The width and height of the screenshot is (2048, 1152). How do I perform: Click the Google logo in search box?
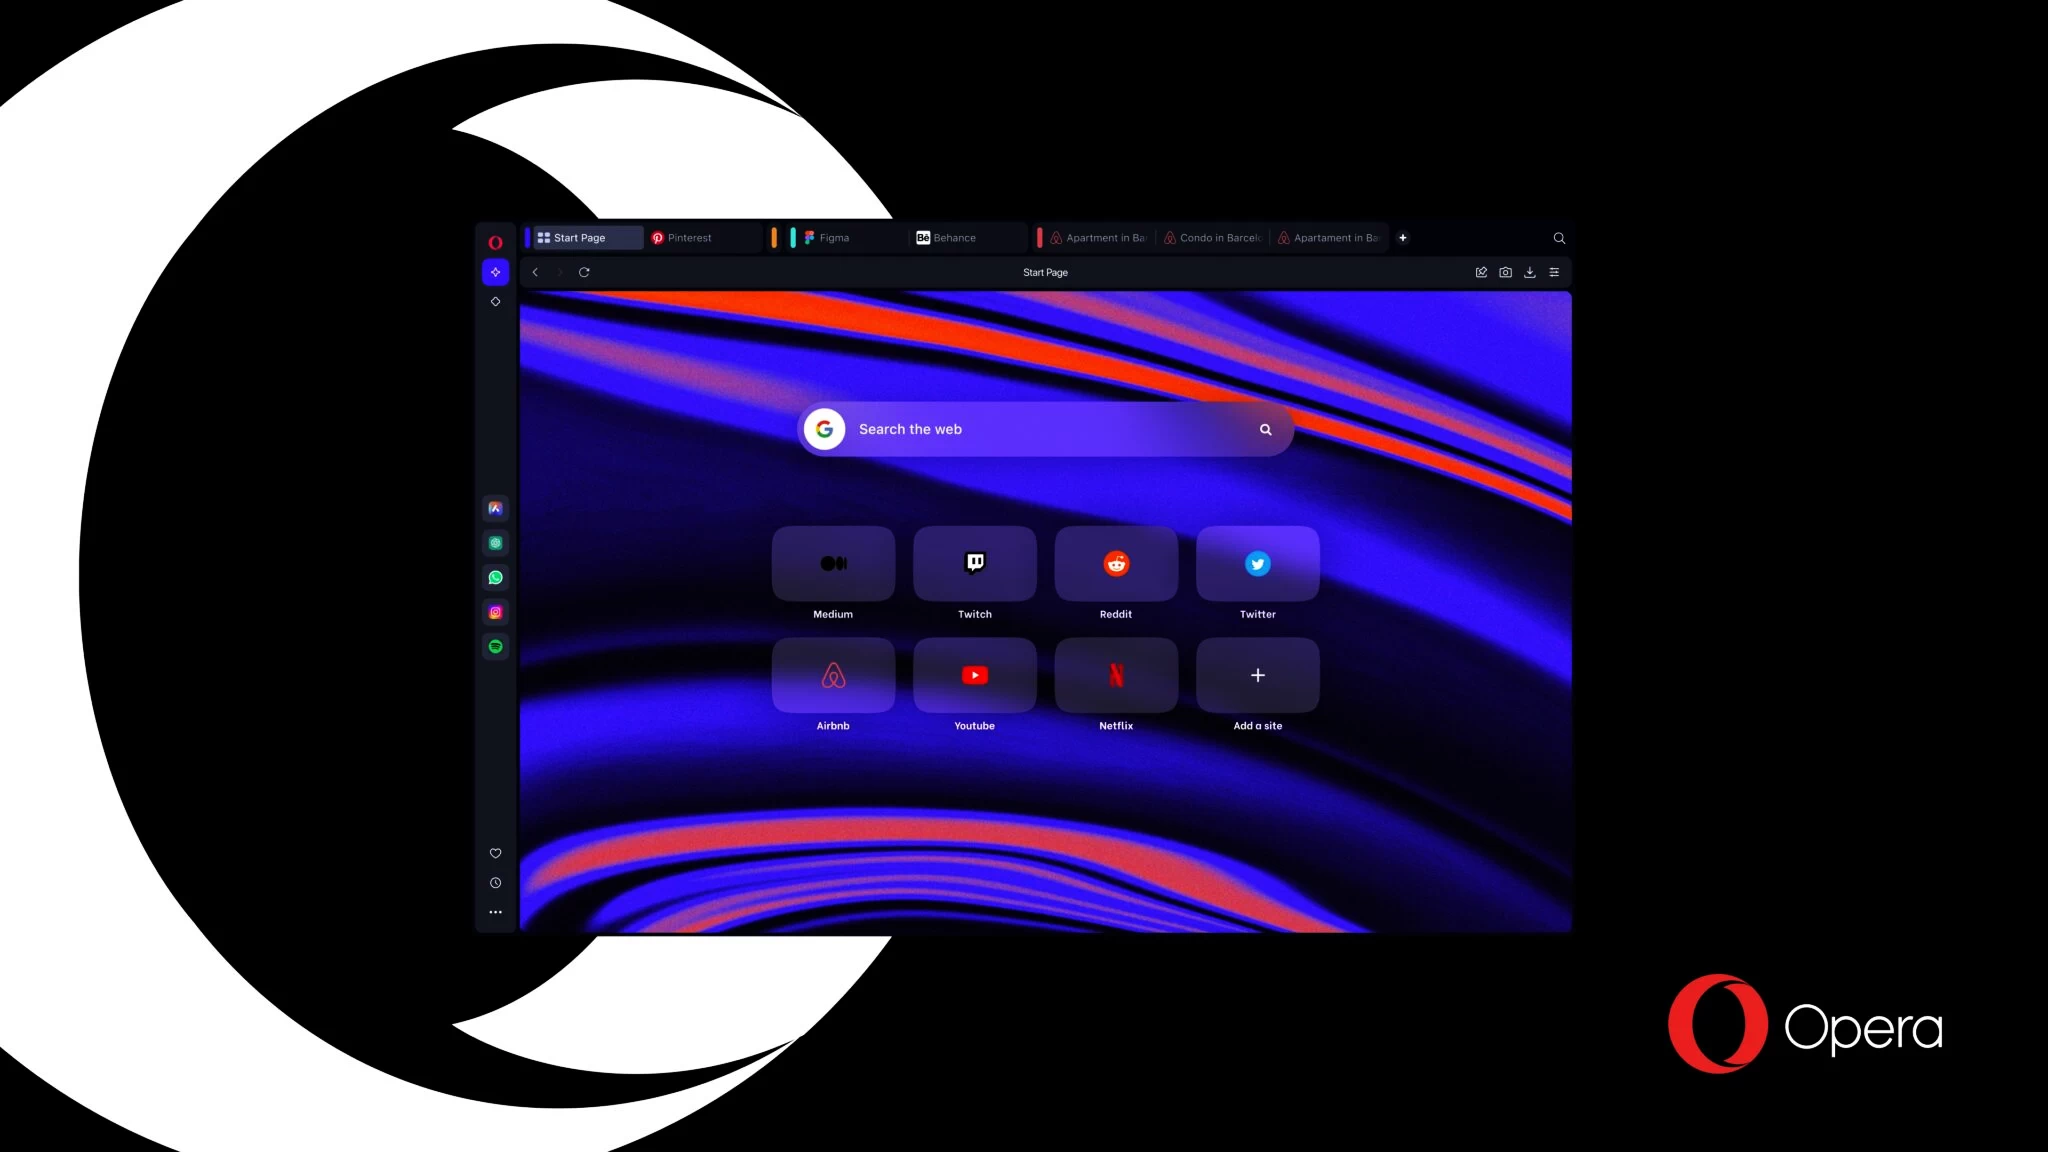click(x=824, y=429)
